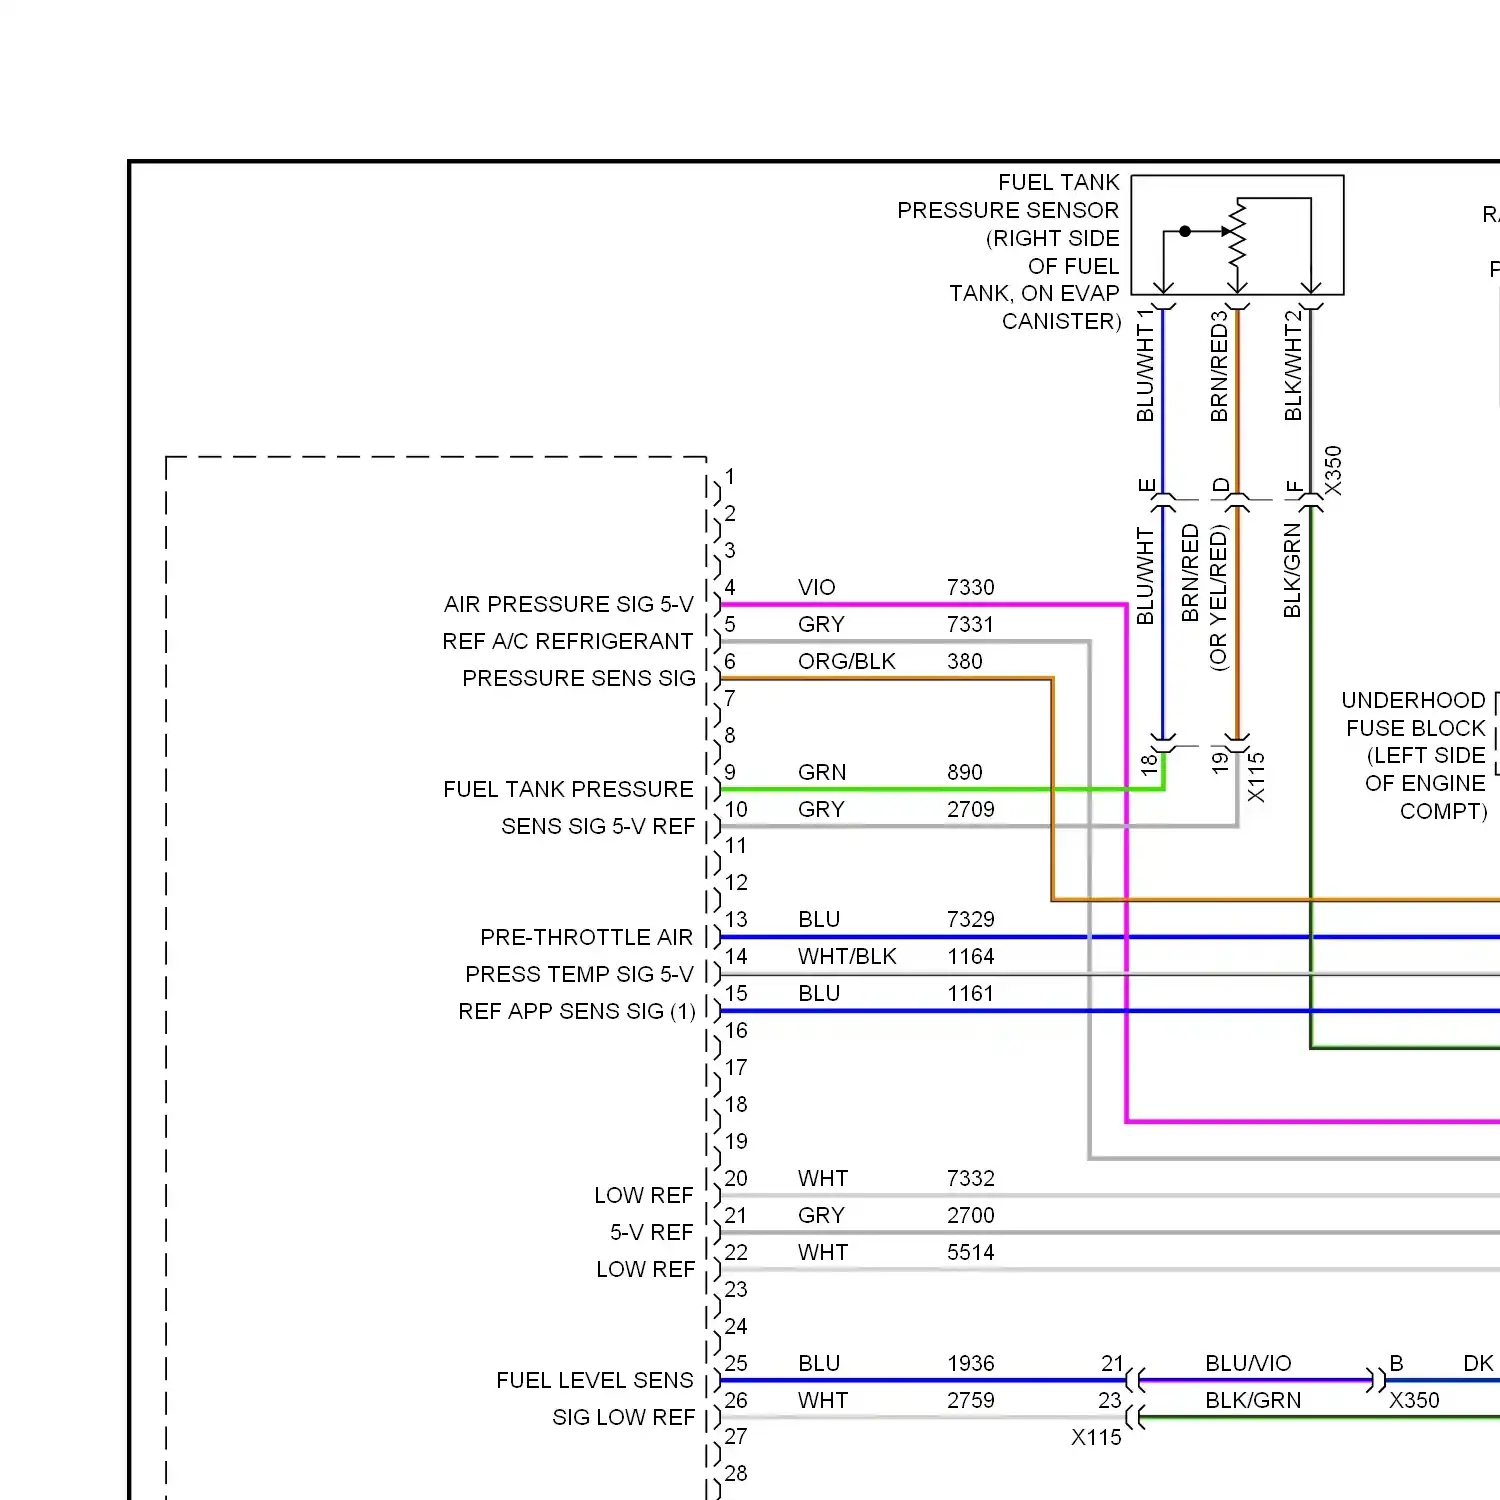Click the REF APP SENS SIG (1) text
This screenshot has height=1500, width=1500.
click(x=576, y=1011)
